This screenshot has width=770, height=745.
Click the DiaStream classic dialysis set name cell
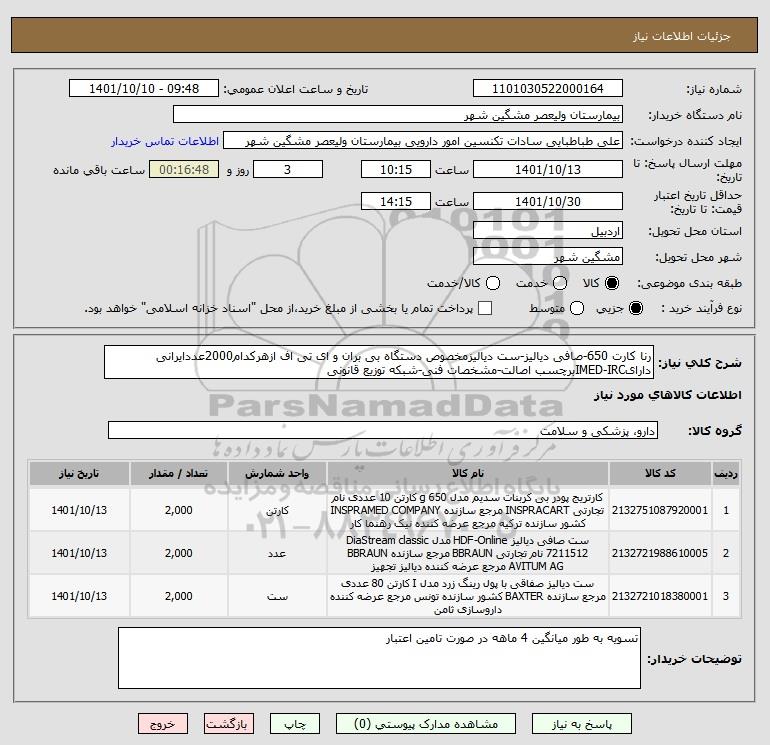(x=468, y=553)
